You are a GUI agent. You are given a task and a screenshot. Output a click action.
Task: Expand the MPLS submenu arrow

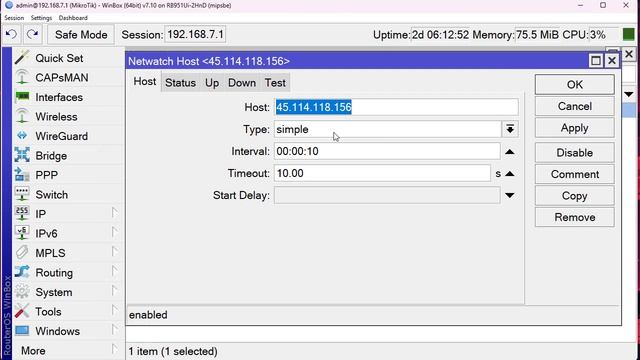pos(115,252)
